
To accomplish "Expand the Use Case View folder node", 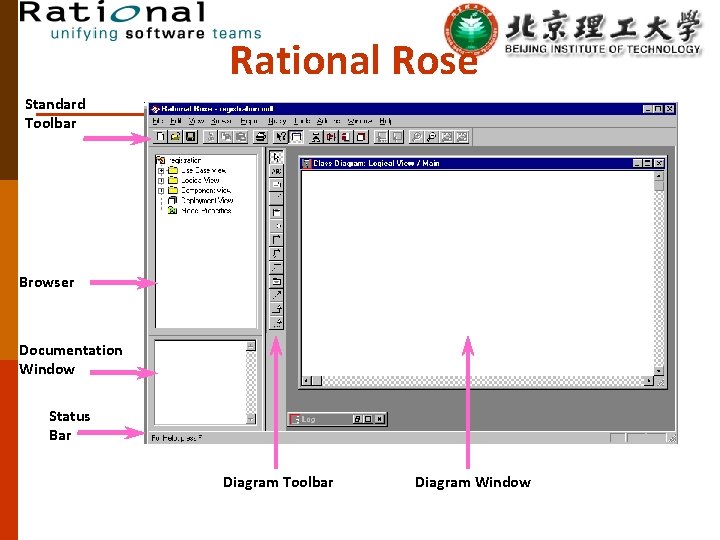I will 161,171.
